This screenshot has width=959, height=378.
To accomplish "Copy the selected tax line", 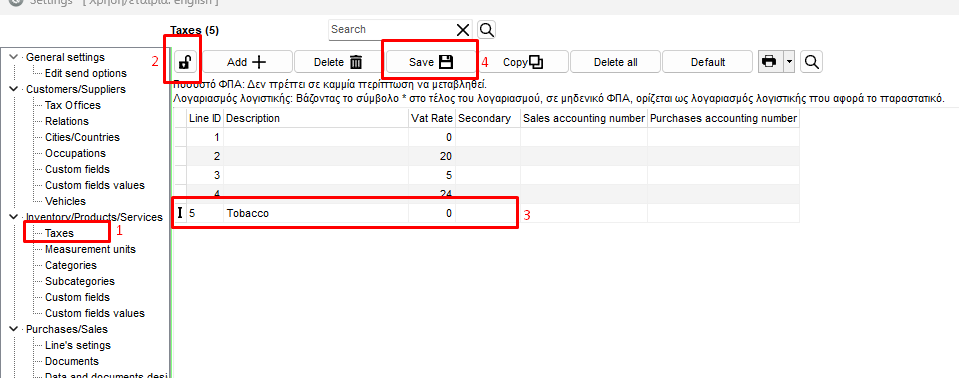I will point(523,62).
